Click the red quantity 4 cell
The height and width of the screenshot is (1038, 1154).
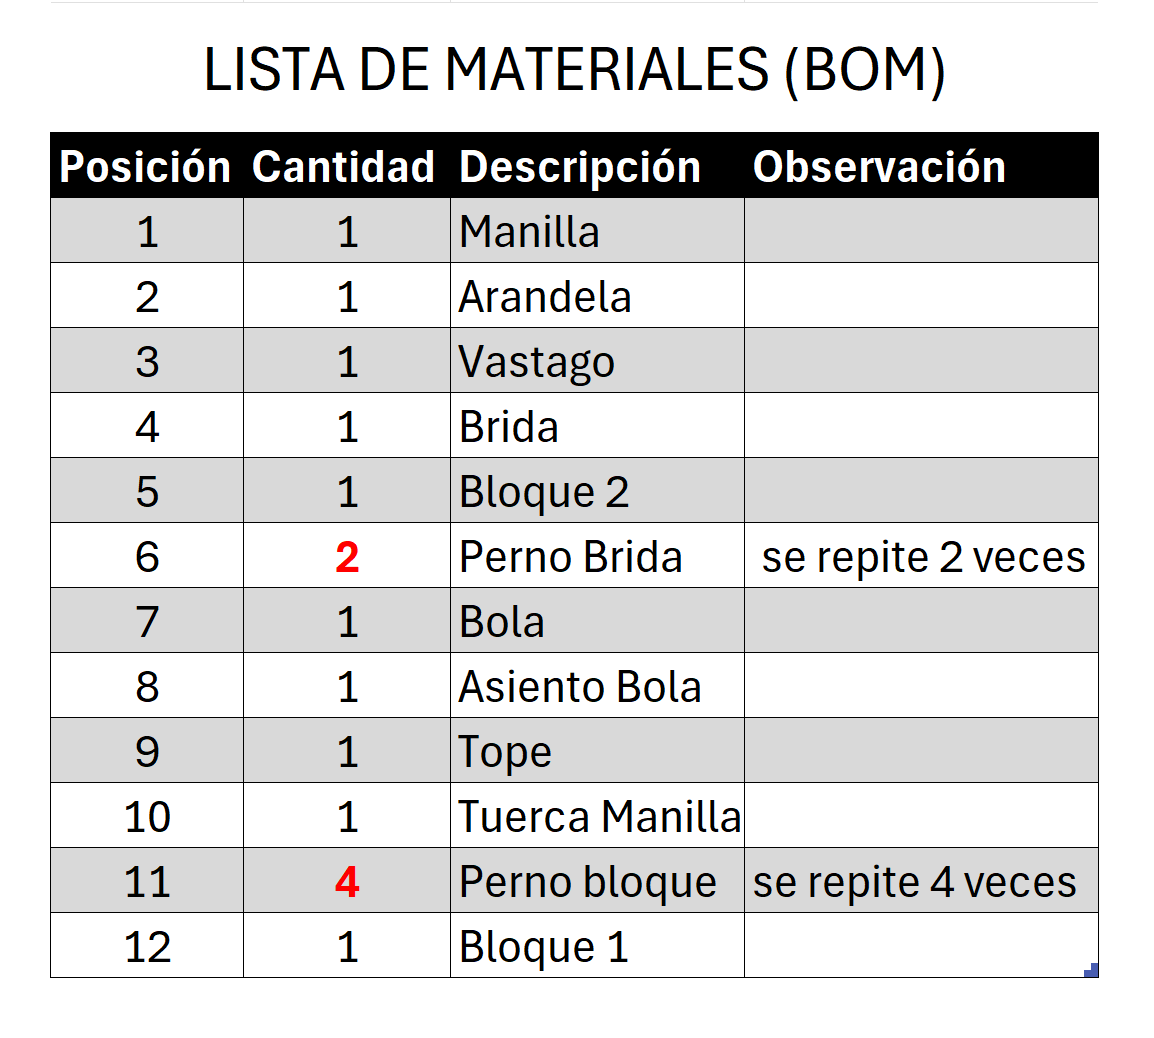pos(347,882)
